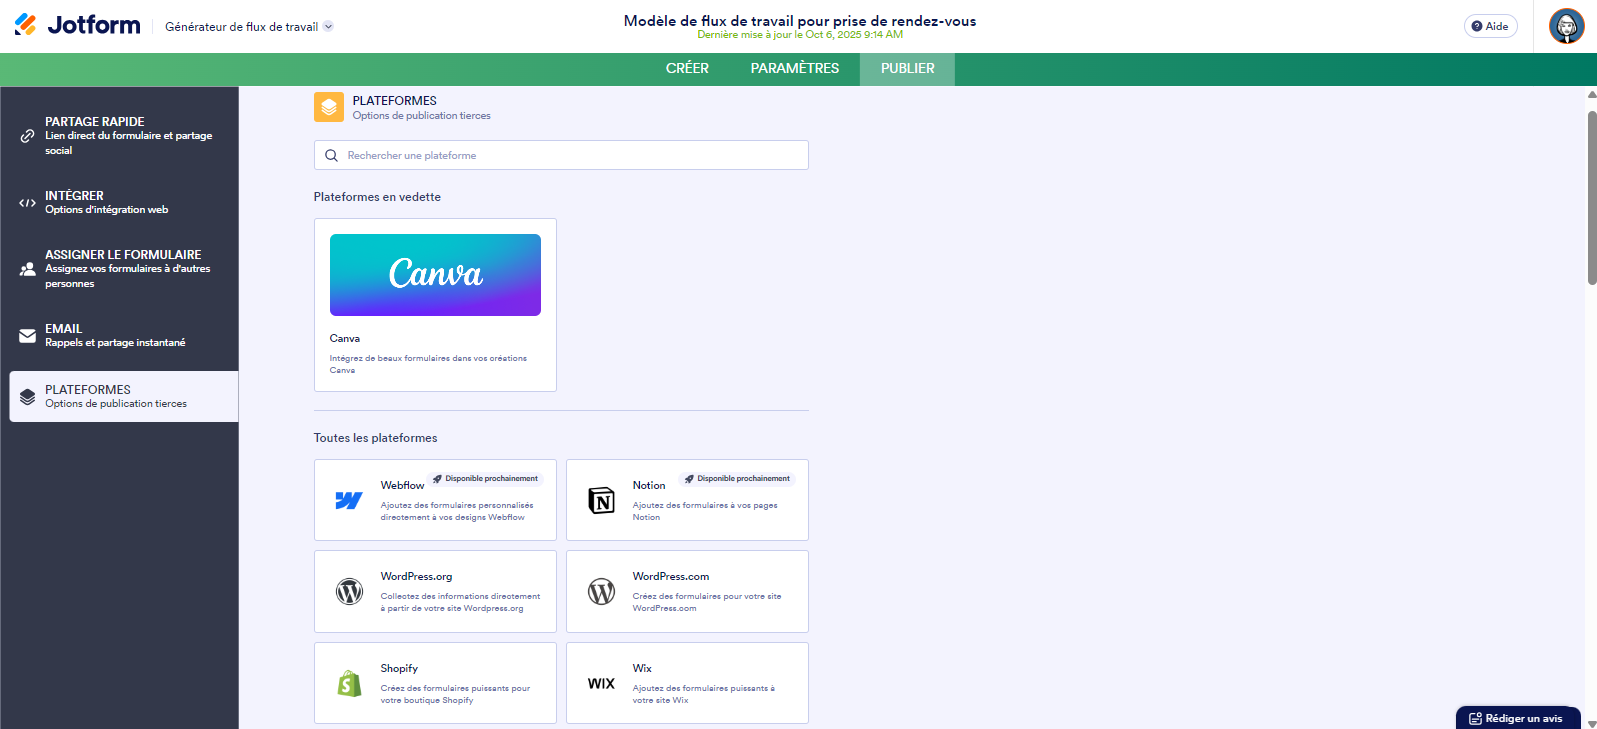Image resolution: width=1597 pixels, height=729 pixels.
Task: Click the link icon beside Partage Rapide
Action: [28, 136]
